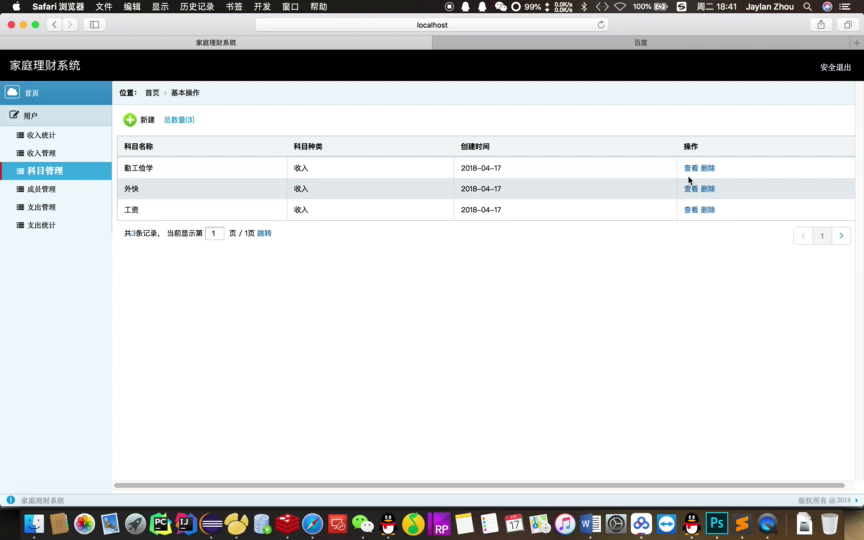Click Safari forward navigation arrow
Viewport: 864px width, 540px height.
coord(69,24)
